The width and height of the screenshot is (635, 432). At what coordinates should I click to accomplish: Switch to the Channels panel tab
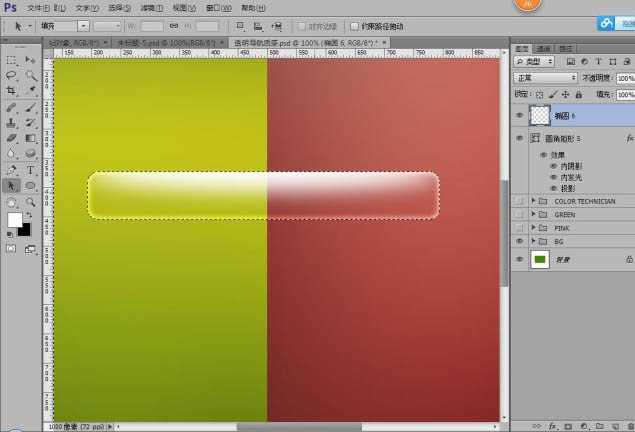tap(543, 49)
